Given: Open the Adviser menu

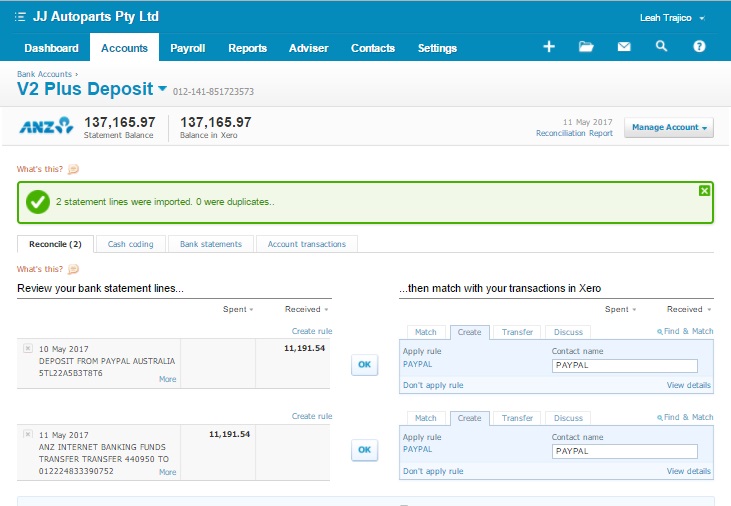Looking at the screenshot, I should click(308, 48).
